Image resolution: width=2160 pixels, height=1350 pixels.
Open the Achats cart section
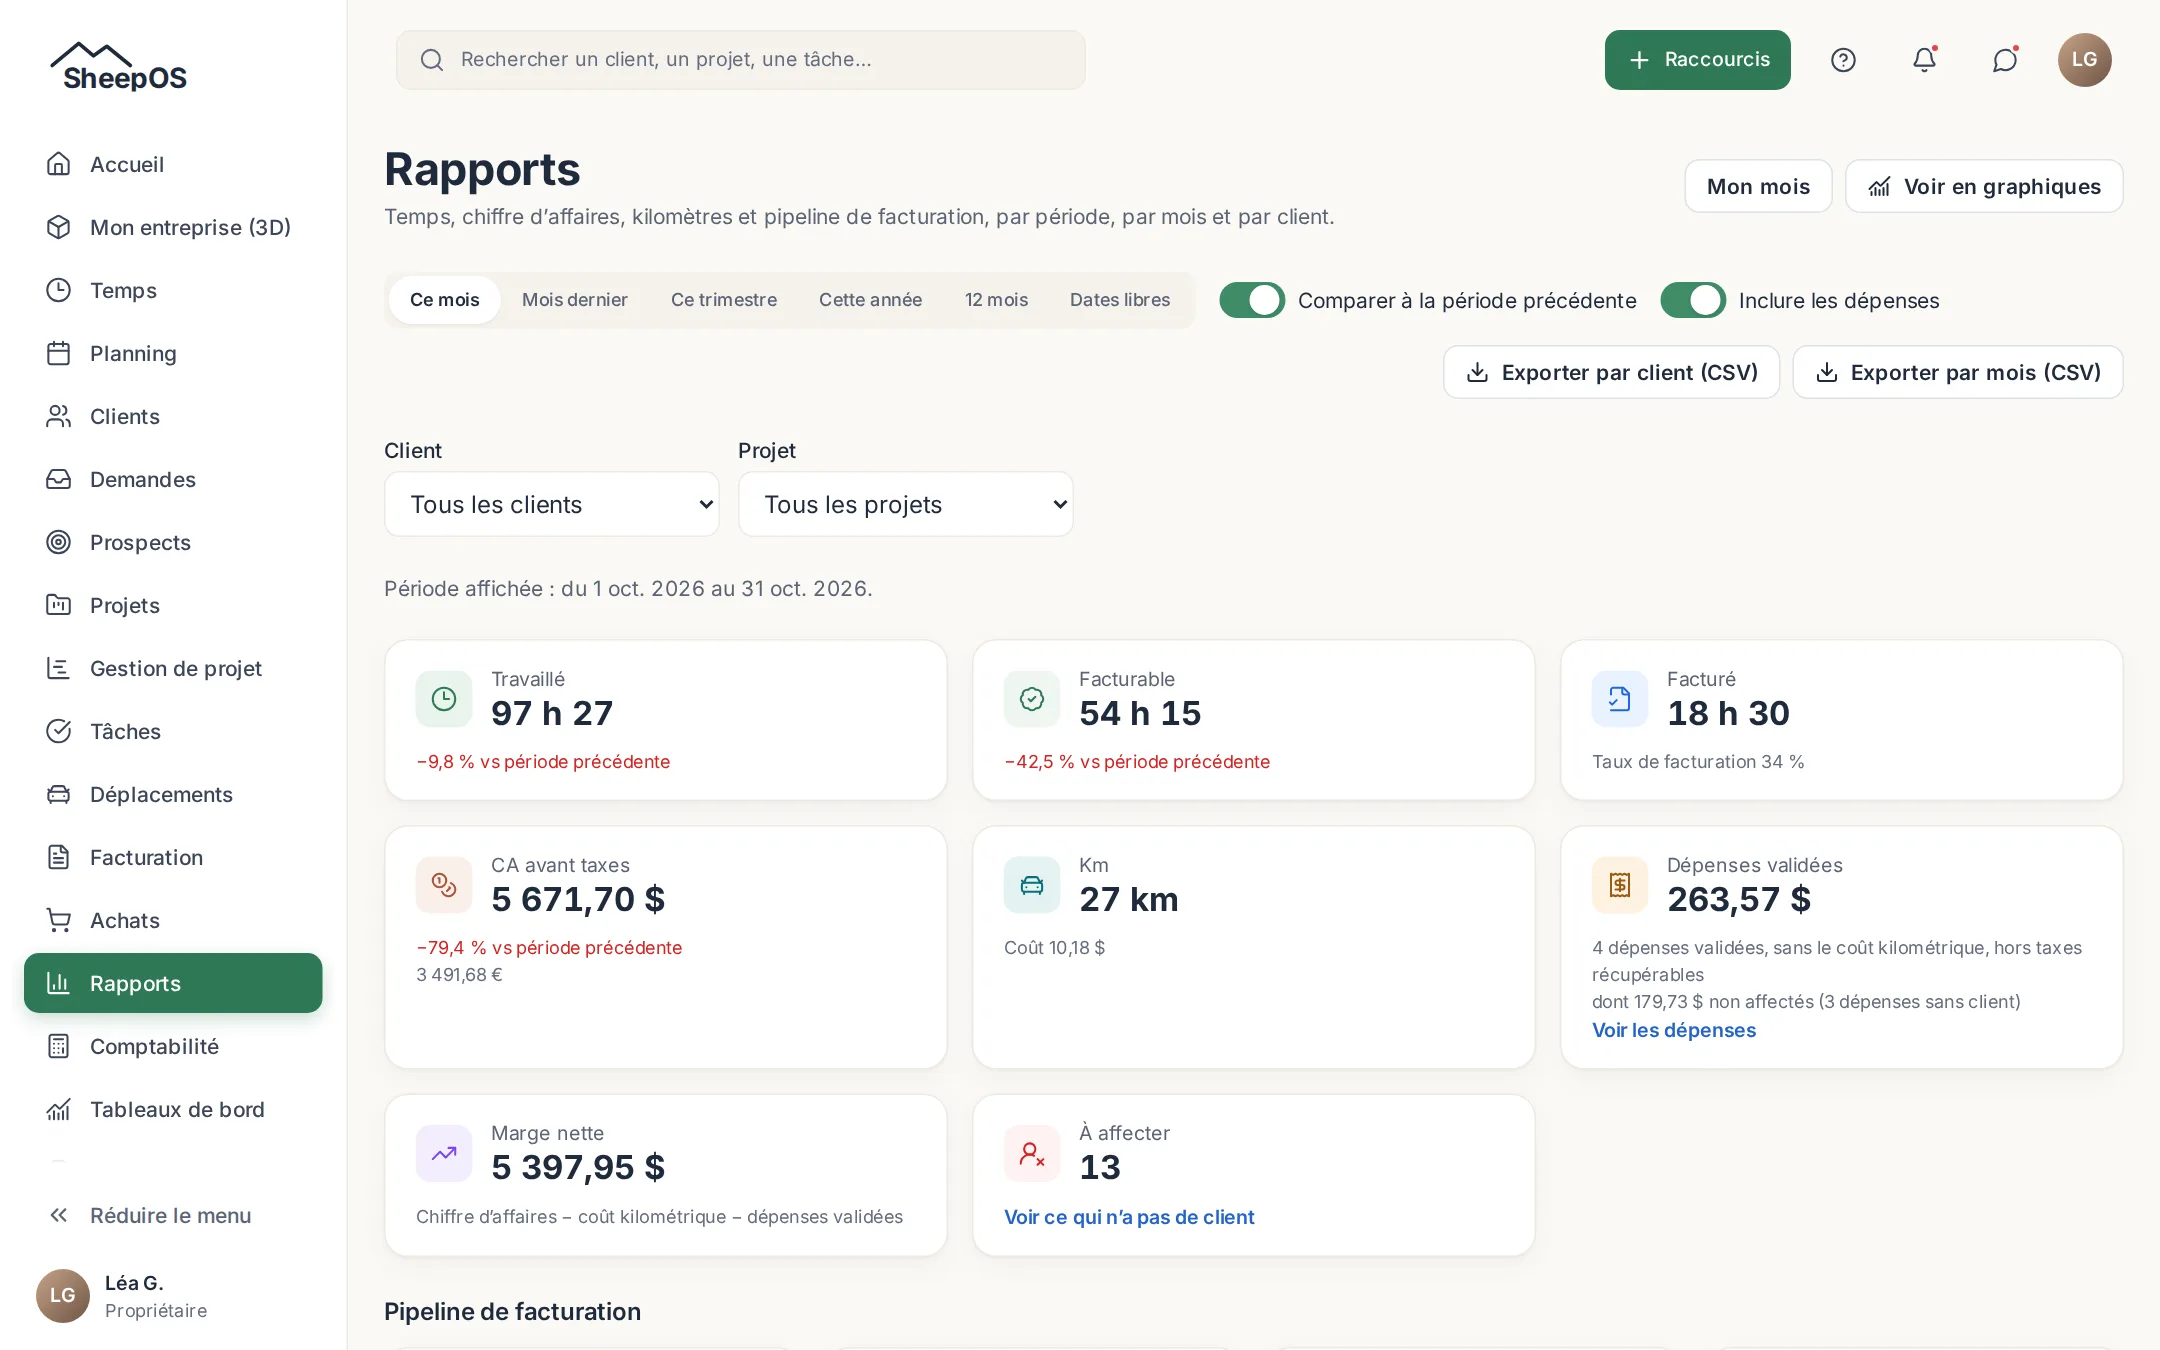173,920
